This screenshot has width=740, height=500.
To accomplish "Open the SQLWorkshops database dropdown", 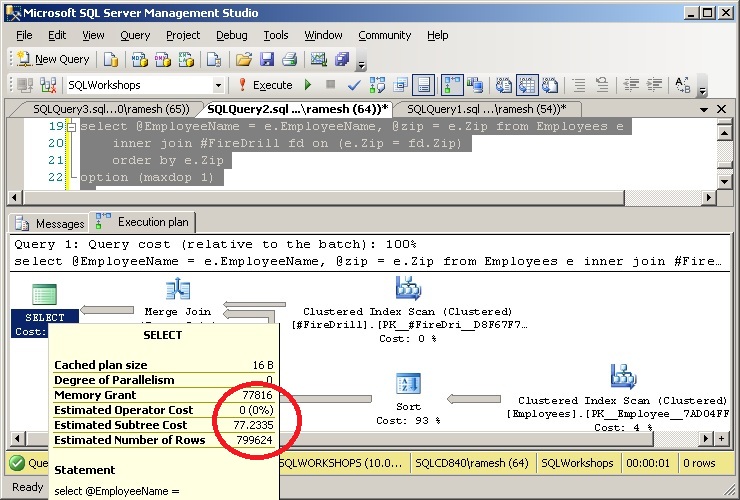I will click(x=218, y=85).
